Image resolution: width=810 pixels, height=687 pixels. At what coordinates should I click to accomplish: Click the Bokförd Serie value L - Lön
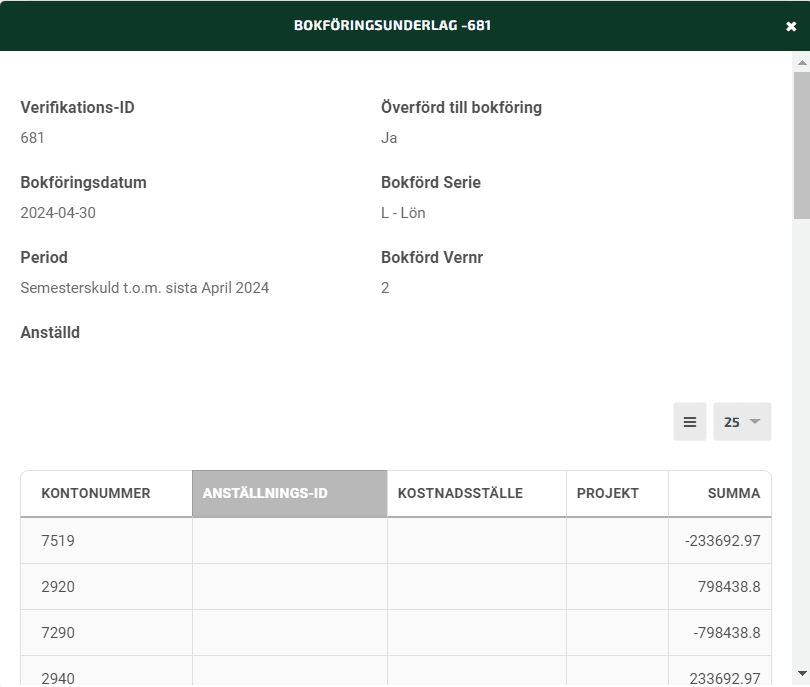pos(403,213)
